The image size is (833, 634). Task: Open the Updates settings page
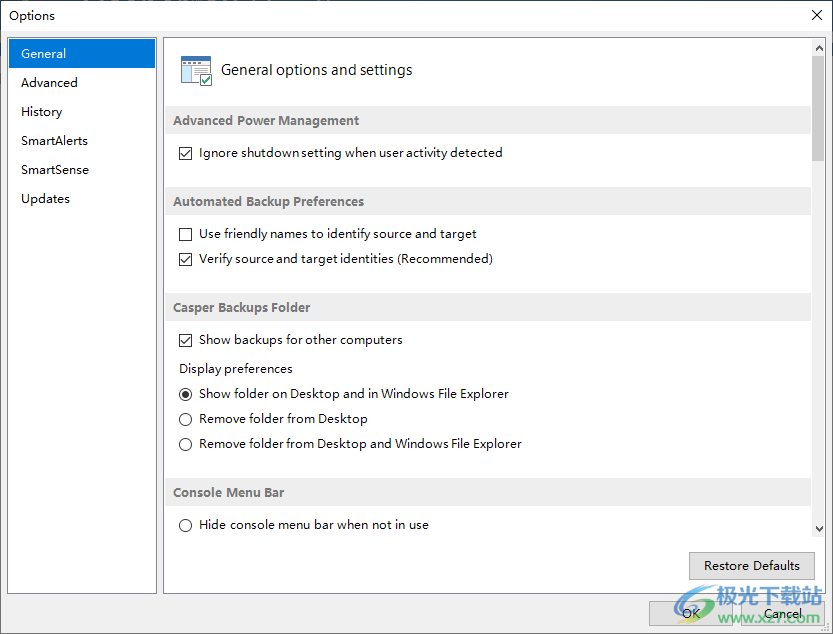click(45, 199)
